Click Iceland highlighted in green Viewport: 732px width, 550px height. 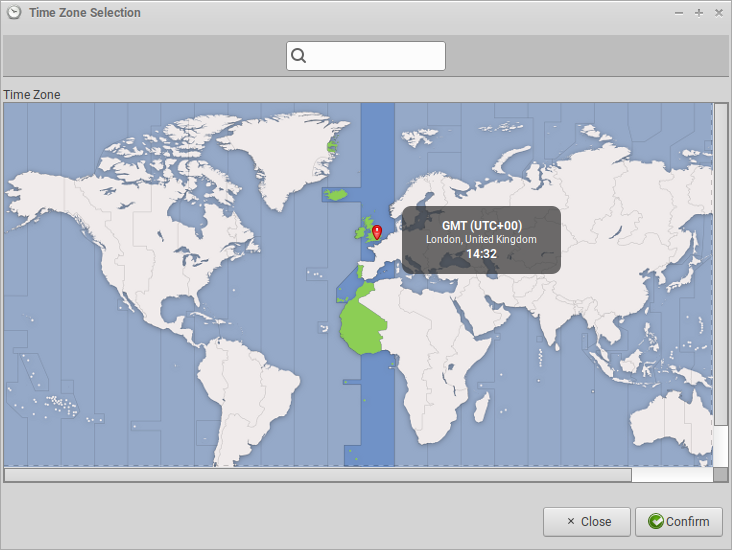(336, 194)
